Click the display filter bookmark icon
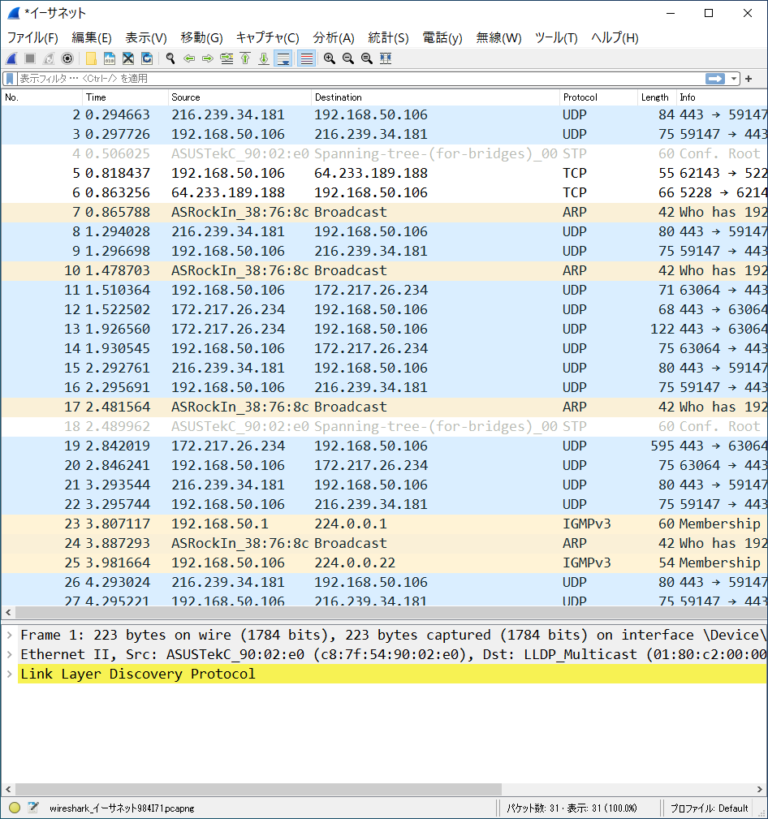 pos(10,78)
